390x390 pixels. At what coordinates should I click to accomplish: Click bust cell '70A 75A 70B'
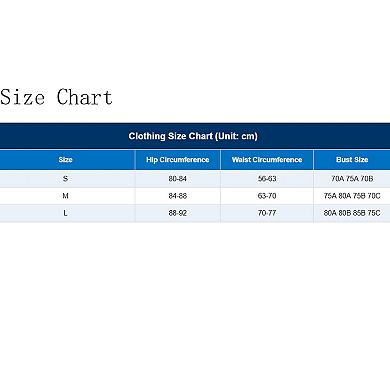point(352,179)
